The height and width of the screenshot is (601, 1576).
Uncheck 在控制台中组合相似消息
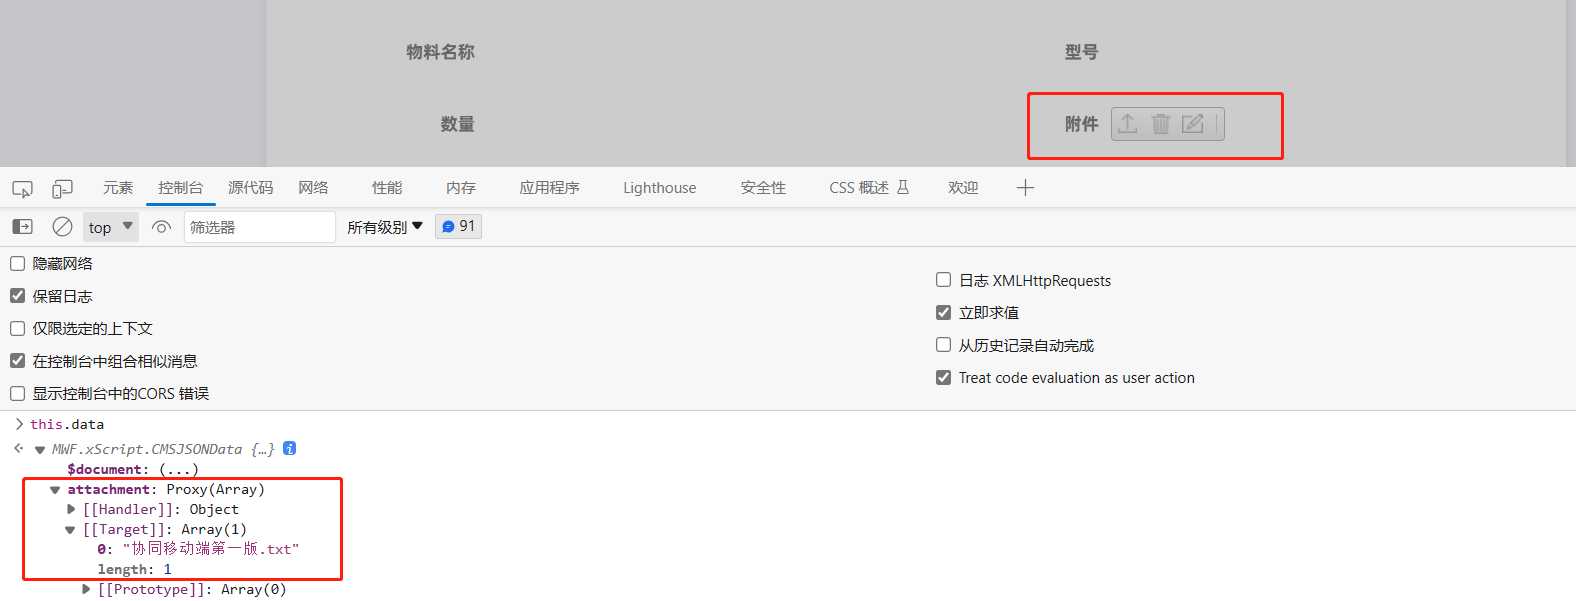17,361
